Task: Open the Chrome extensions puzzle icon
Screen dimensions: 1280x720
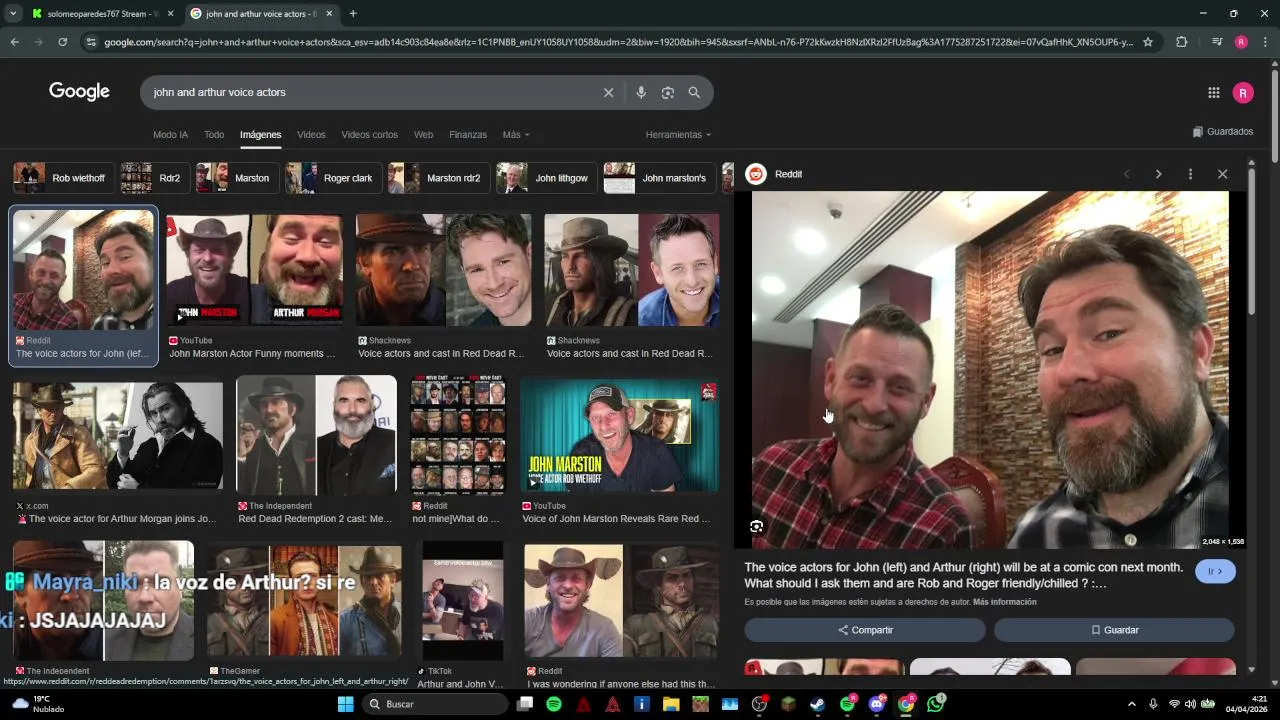Action: click(1182, 42)
